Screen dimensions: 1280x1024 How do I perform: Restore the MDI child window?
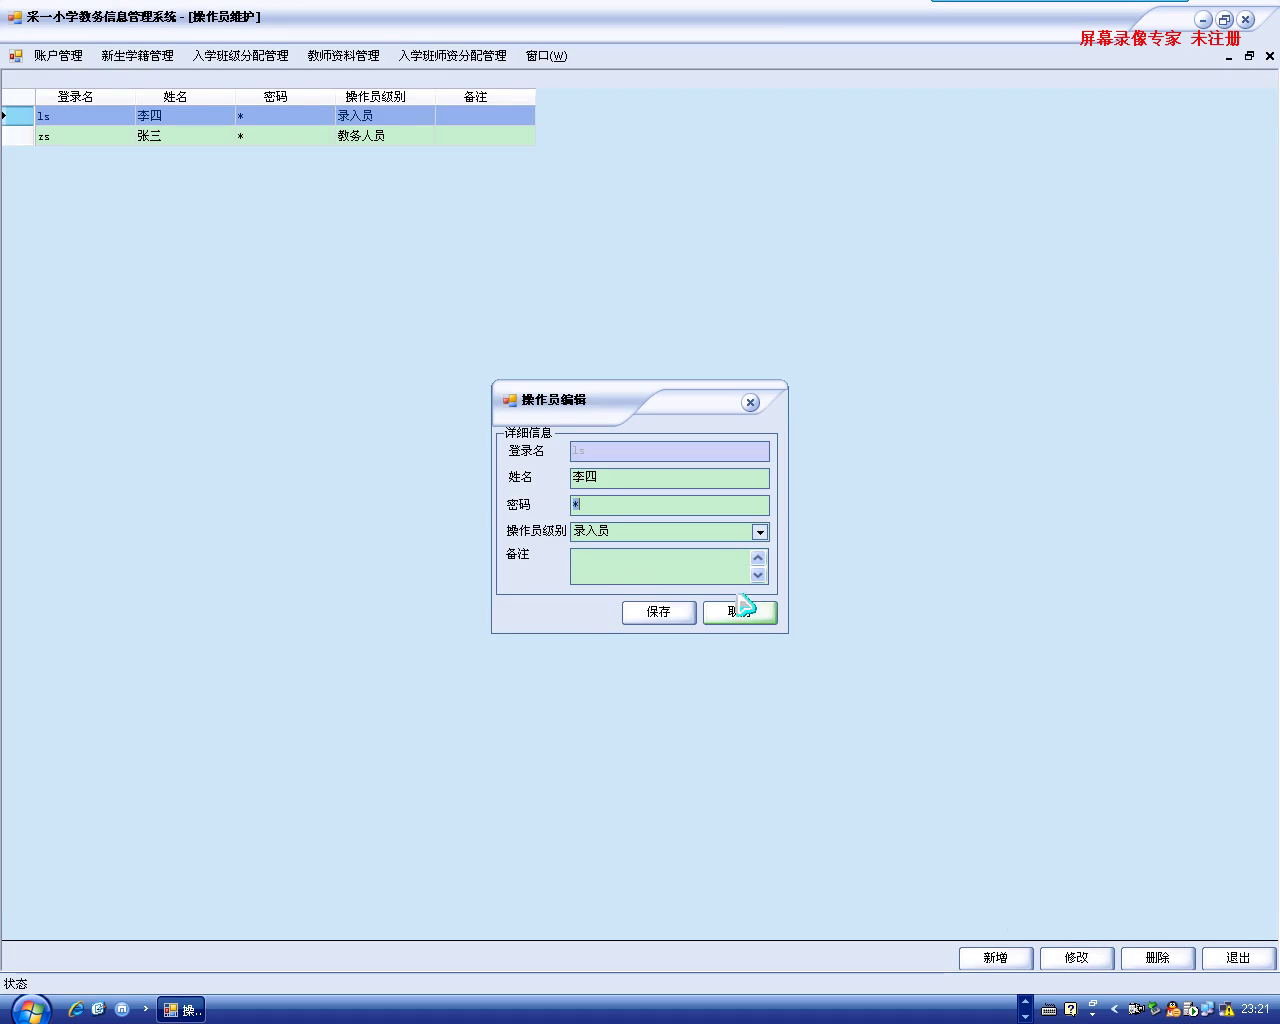point(1249,57)
